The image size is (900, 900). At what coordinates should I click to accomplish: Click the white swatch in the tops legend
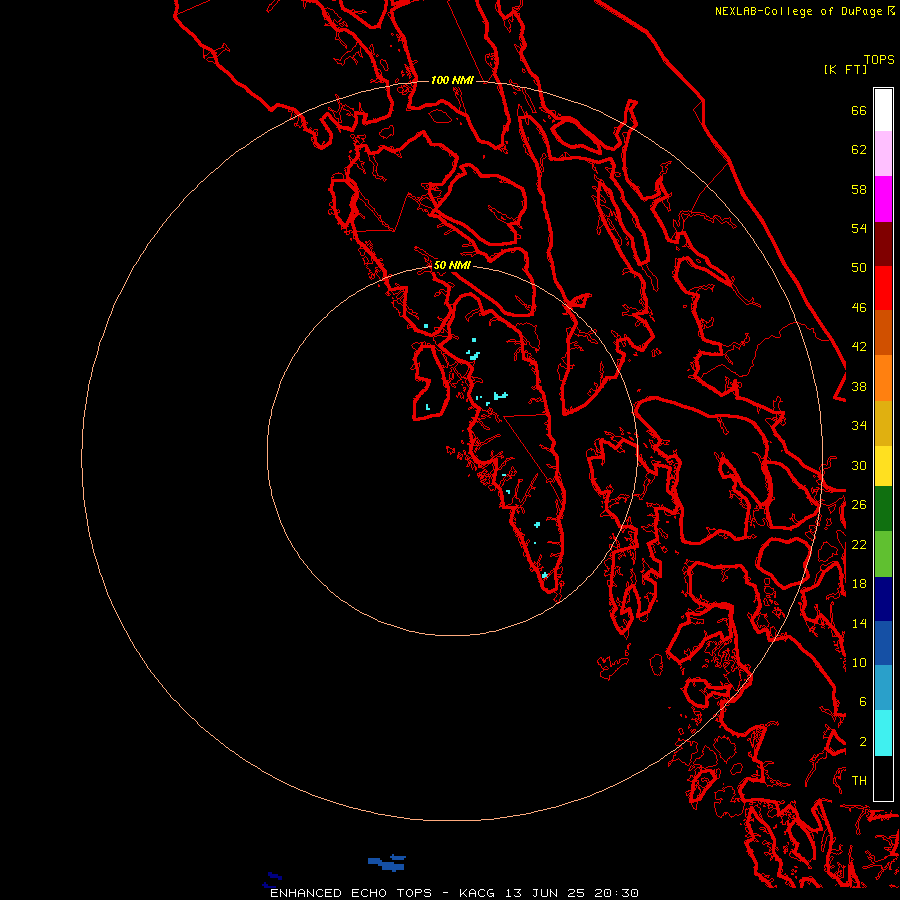(x=883, y=110)
